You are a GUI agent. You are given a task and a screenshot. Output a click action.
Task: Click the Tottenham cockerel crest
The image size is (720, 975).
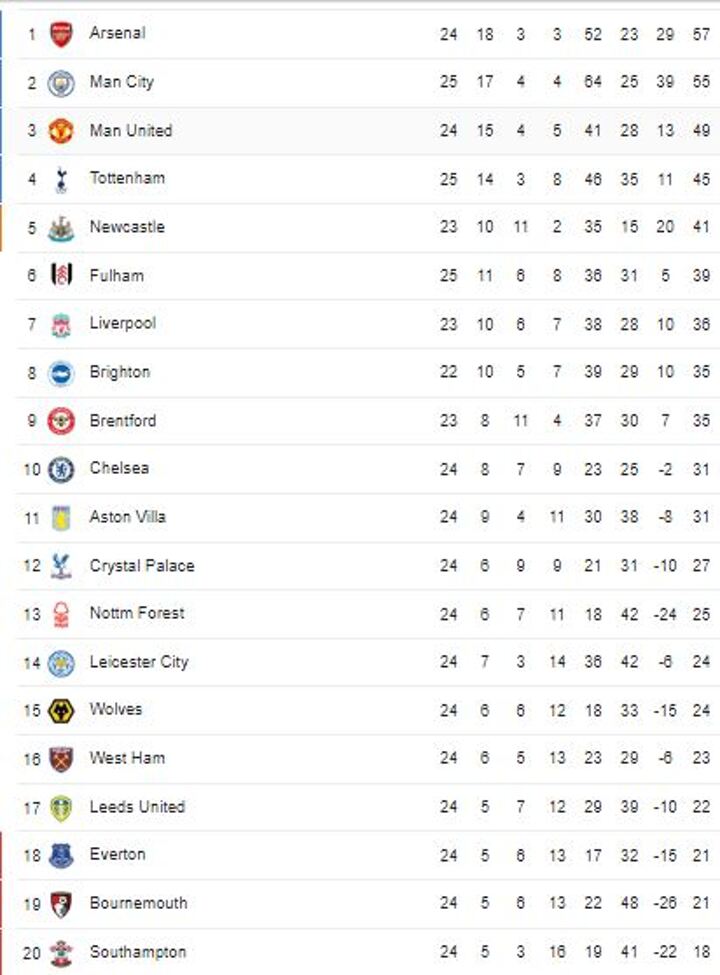pos(61,179)
